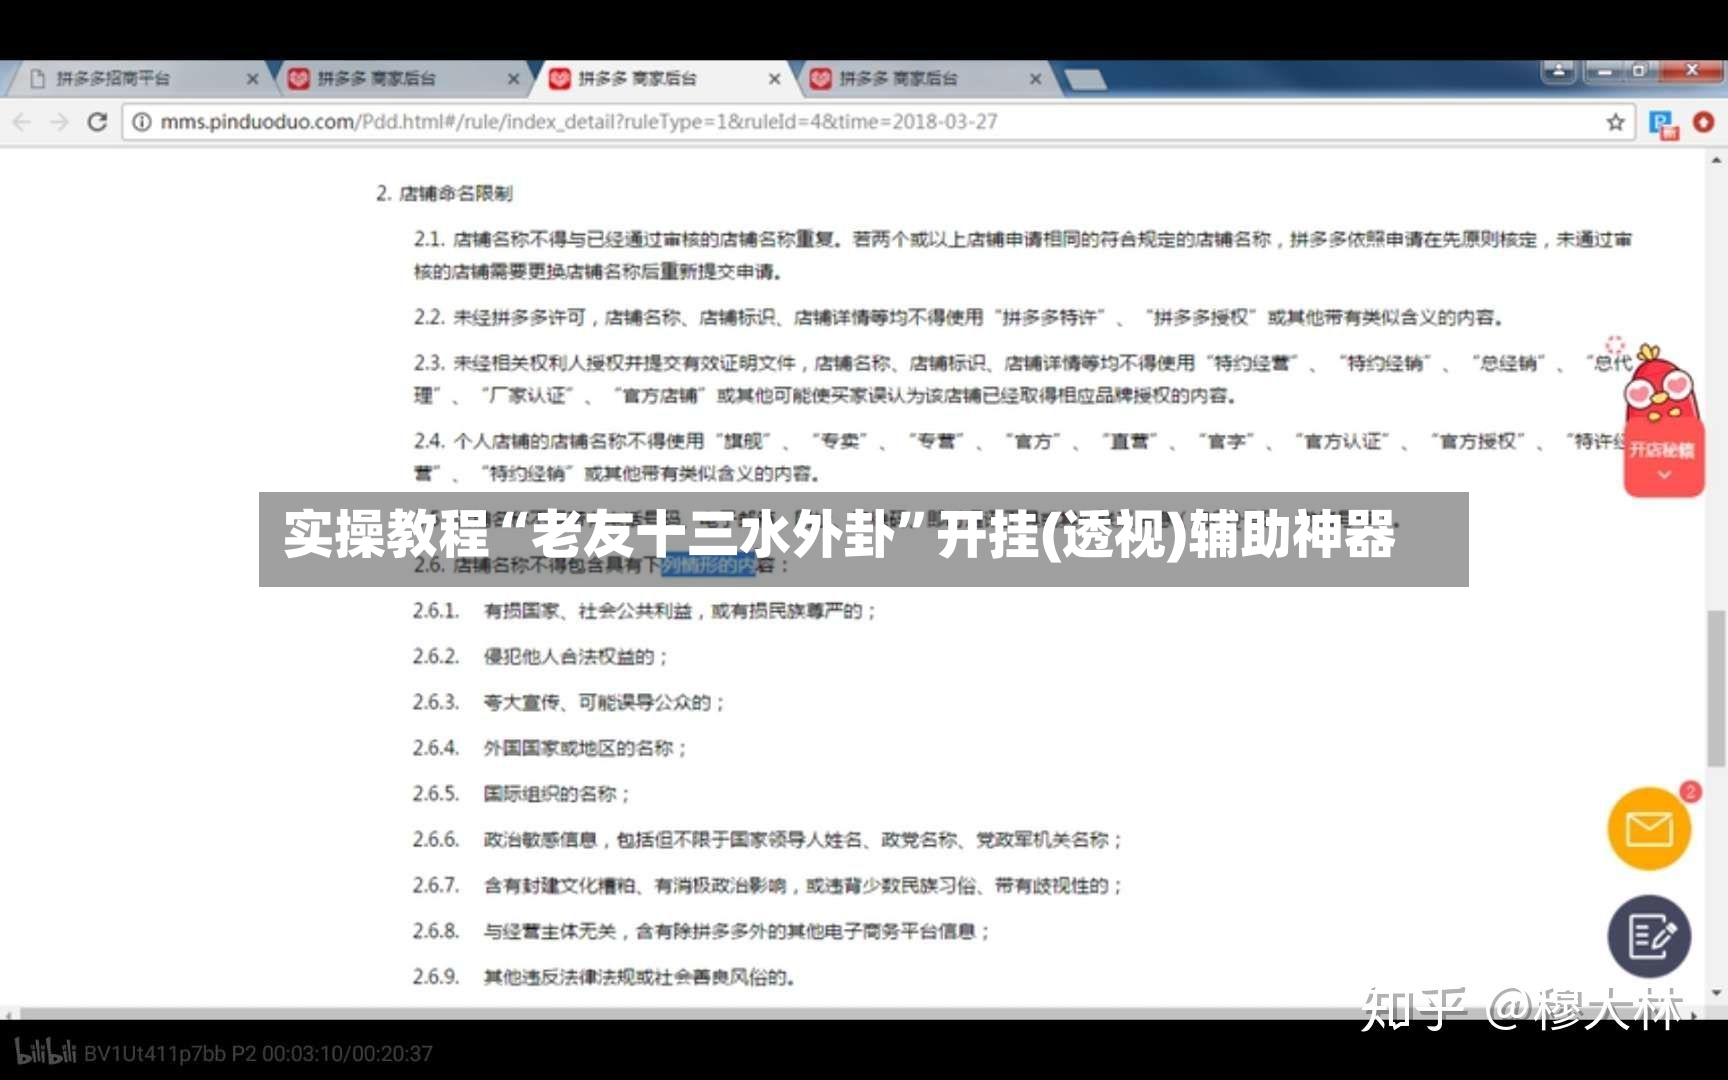Close the 拼多多招商平台 tab

click(x=252, y=78)
